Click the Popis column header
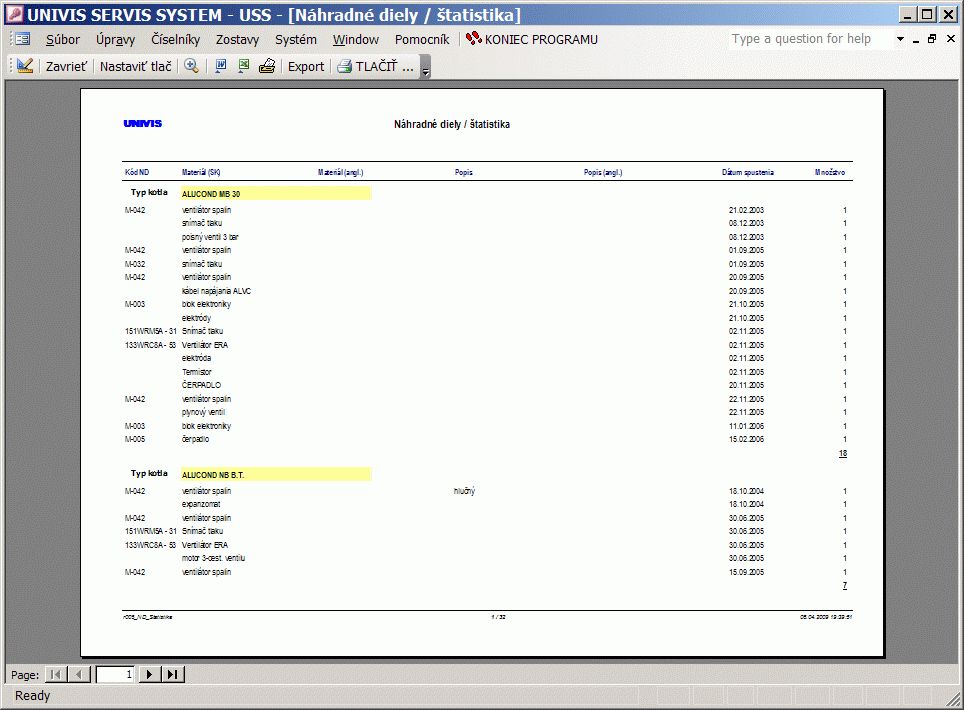 click(464, 172)
